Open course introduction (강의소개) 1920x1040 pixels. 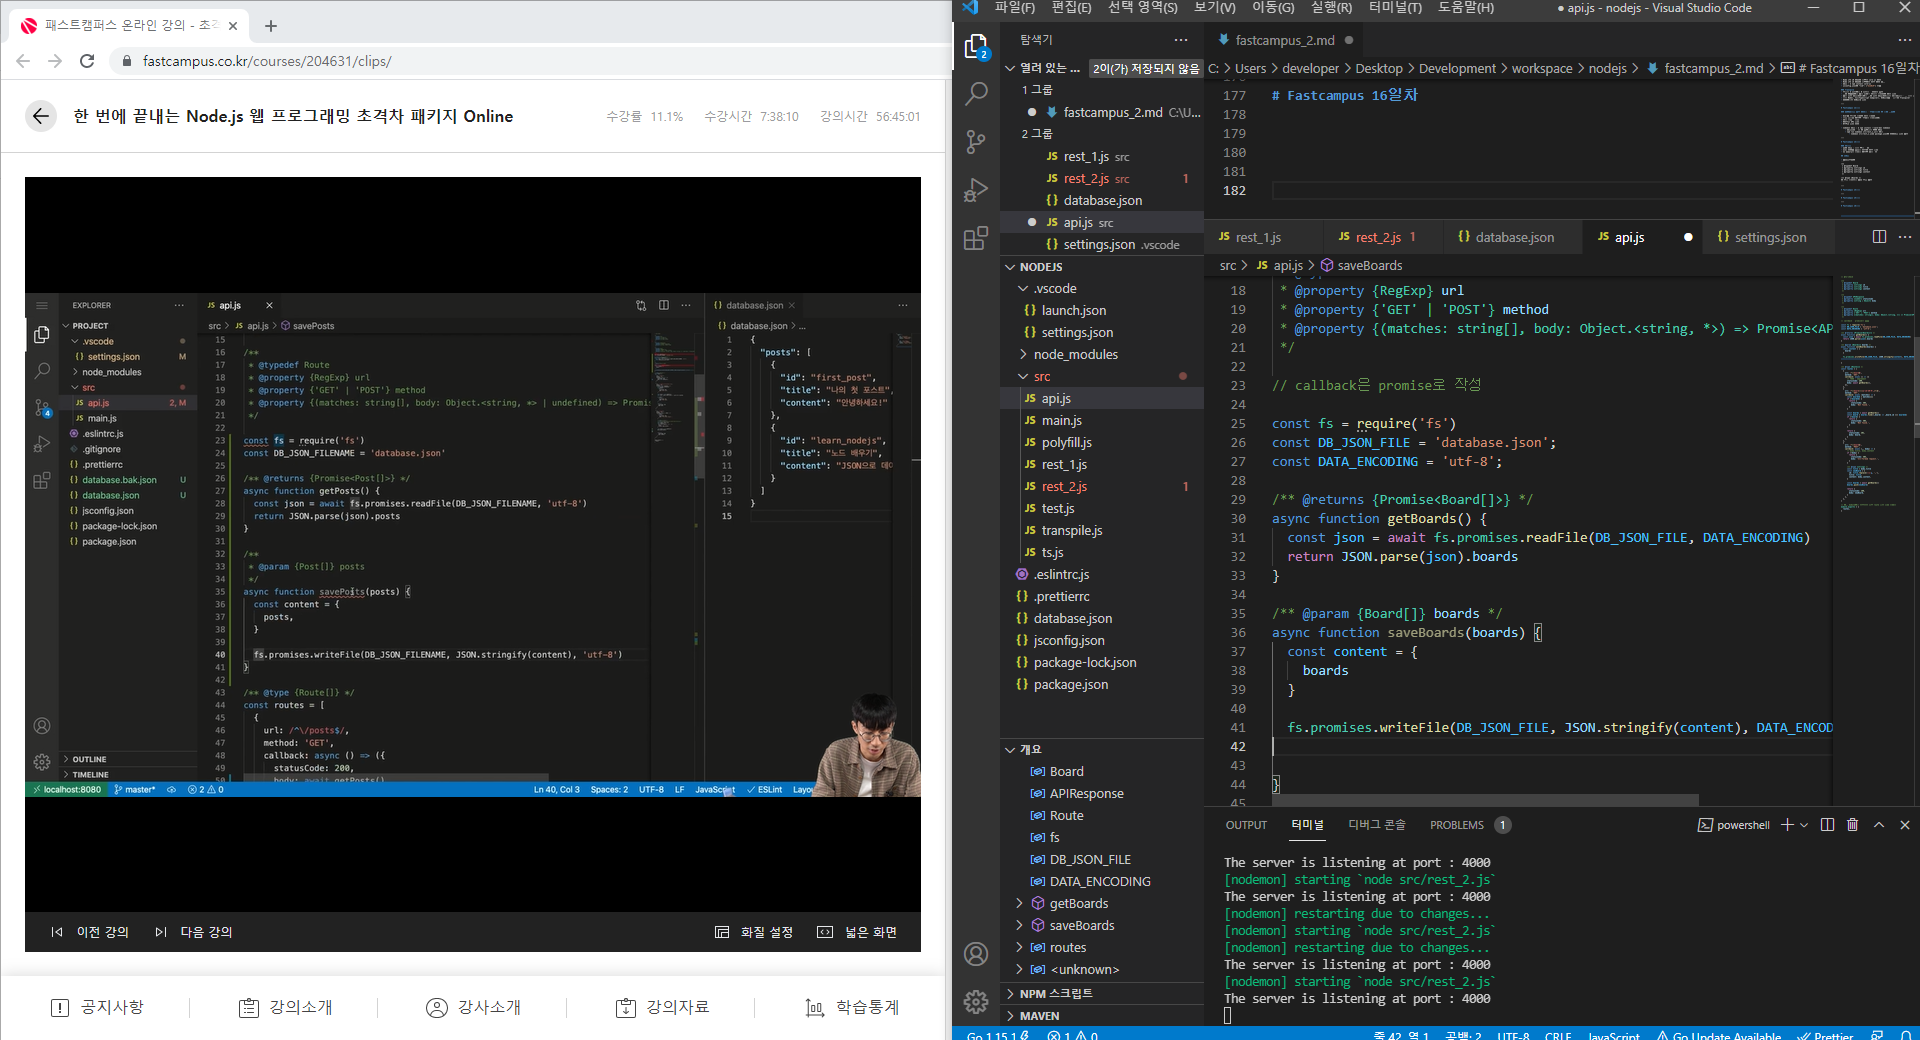[285, 1007]
